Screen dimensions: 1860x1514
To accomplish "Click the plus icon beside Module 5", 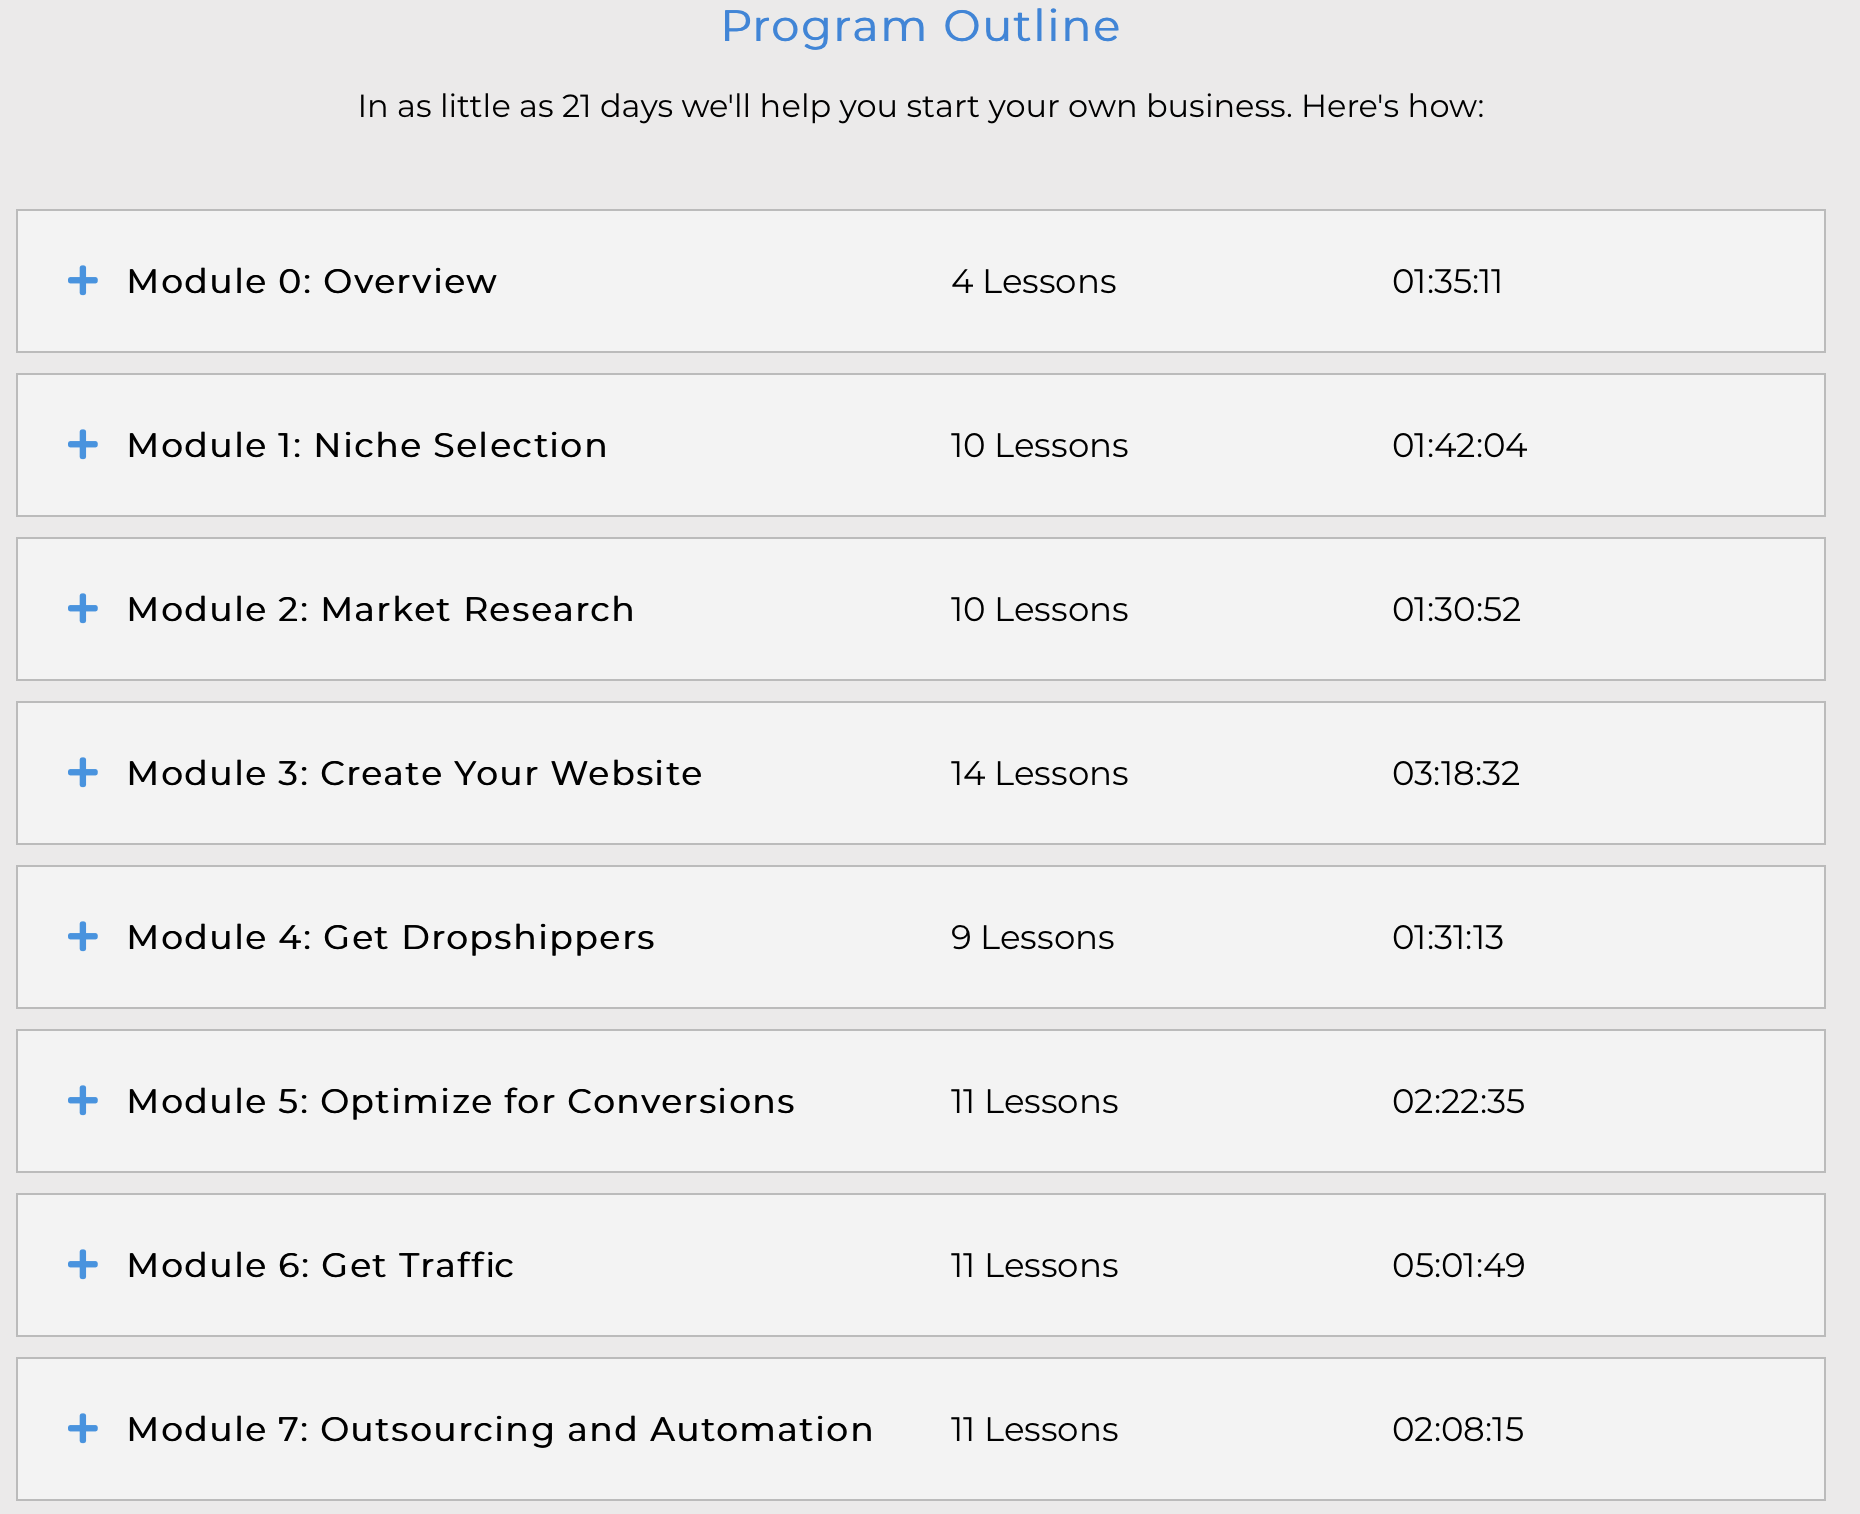I will point(84,1101).
